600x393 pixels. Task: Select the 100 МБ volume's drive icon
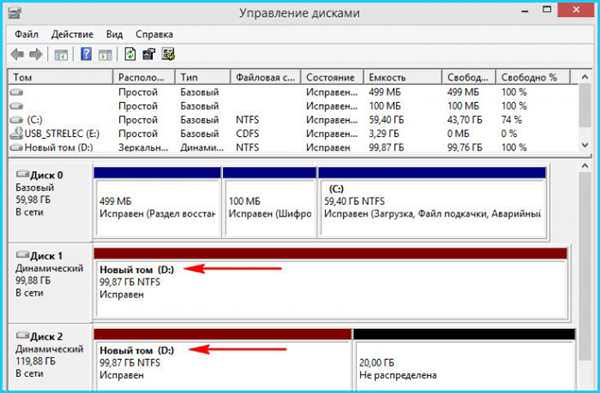tap(17, 106)
